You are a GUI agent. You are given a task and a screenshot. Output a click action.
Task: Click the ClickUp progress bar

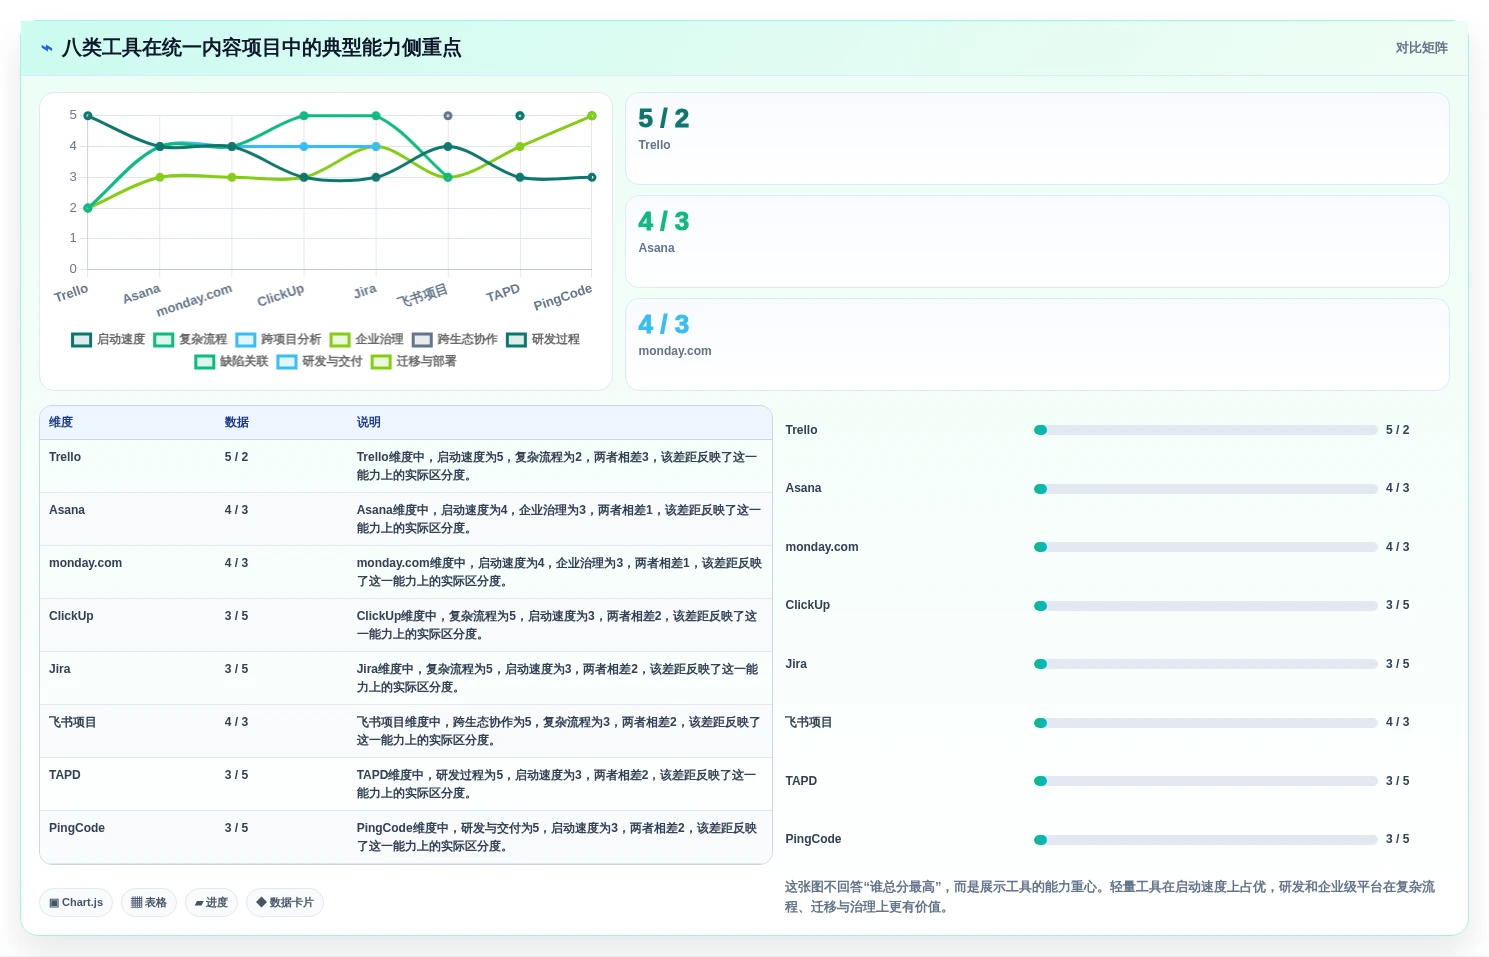pos(1205,606)
